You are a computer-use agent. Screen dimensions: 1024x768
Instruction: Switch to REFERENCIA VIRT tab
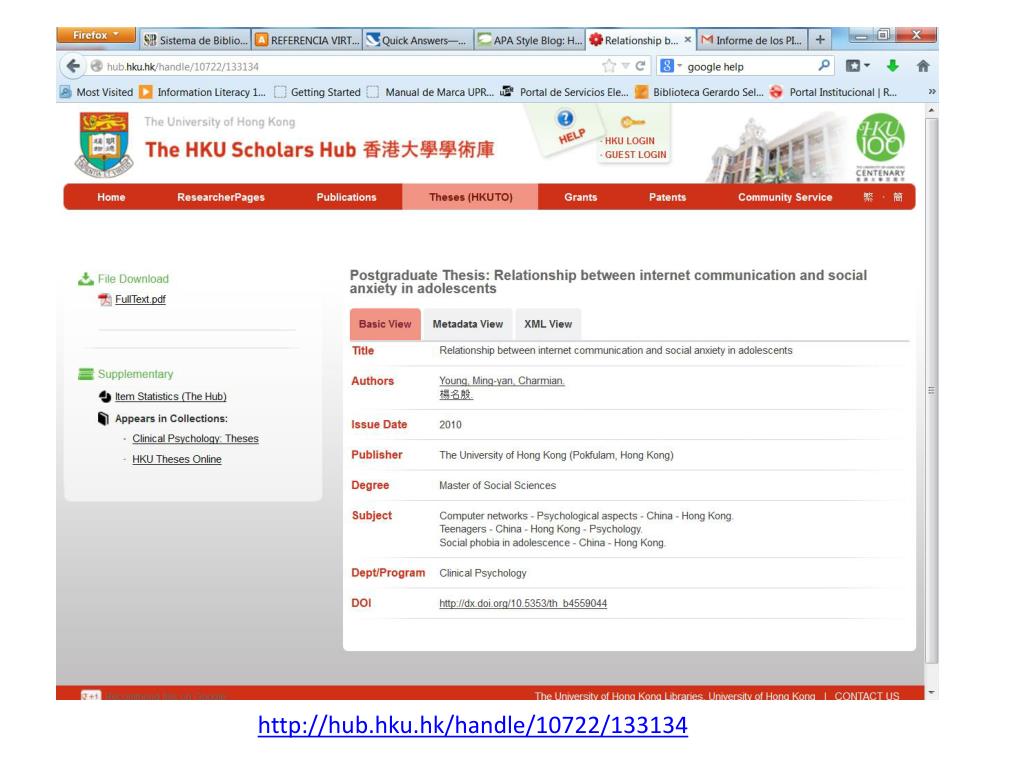tap(308, 40)
